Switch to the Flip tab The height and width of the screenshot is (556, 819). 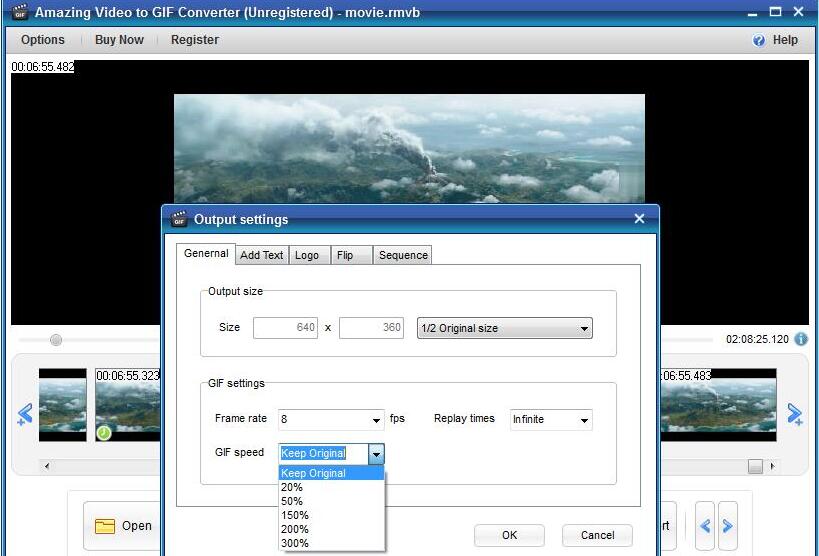pos(352,255)
